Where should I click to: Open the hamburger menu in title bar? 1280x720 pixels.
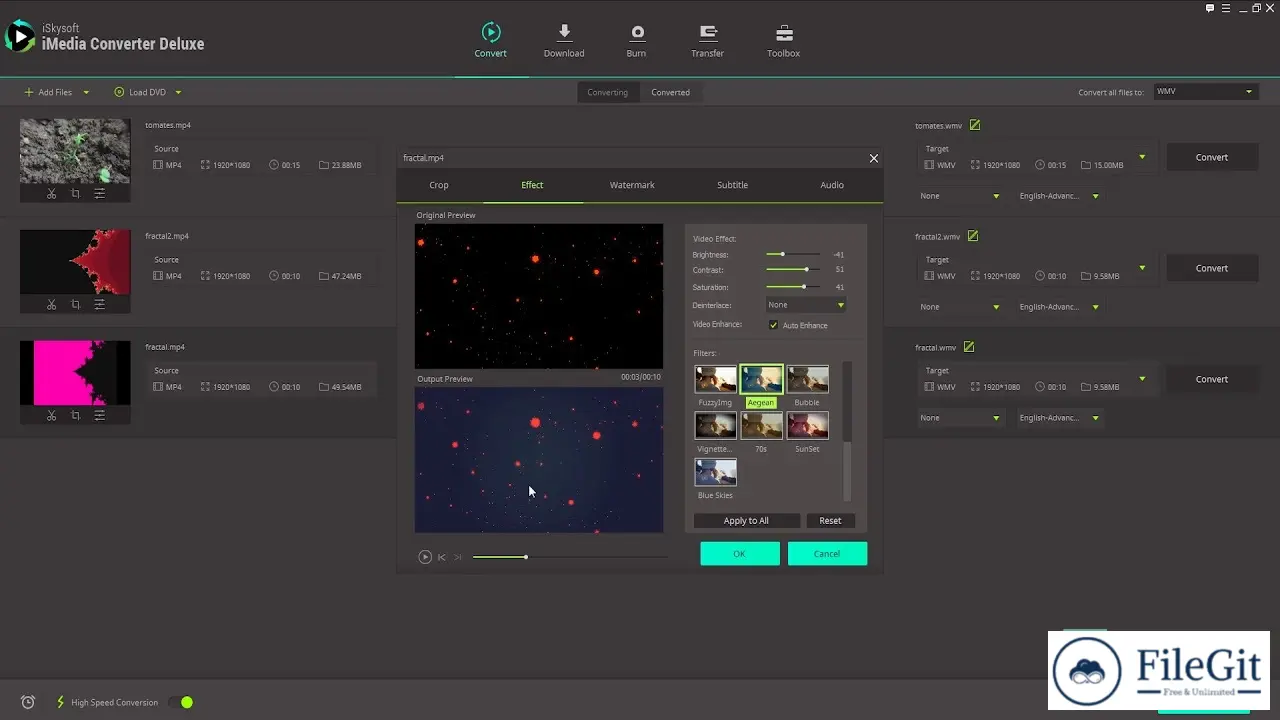pyautogui.click(x=1226, y=8)
